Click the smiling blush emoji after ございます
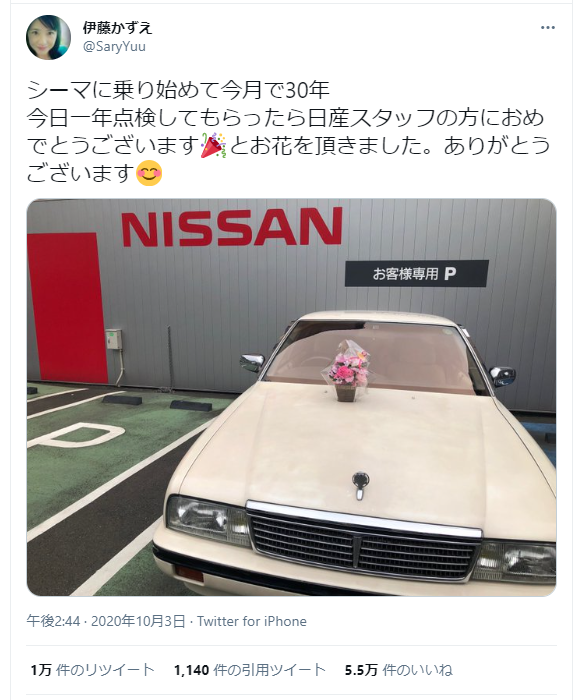The width and height of the screenshot is (580, 700). (x=149, y=173)
